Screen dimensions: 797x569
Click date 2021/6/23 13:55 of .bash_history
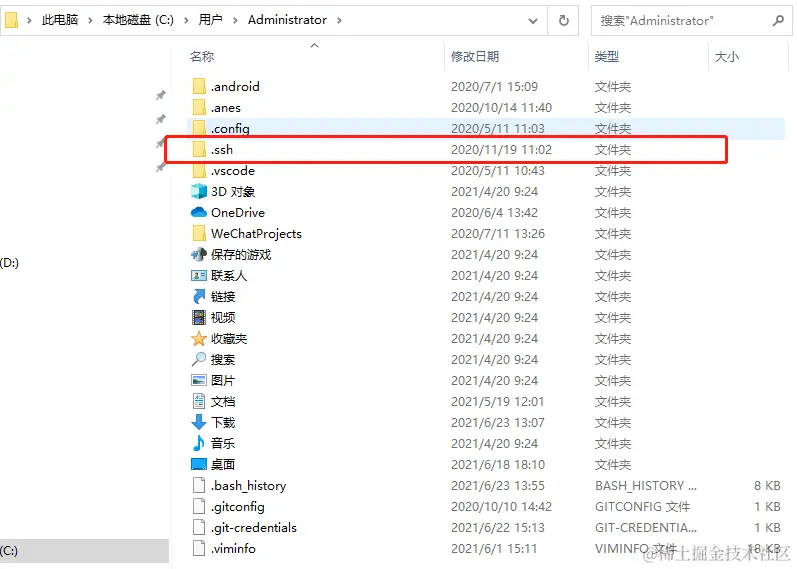[498, 486]
